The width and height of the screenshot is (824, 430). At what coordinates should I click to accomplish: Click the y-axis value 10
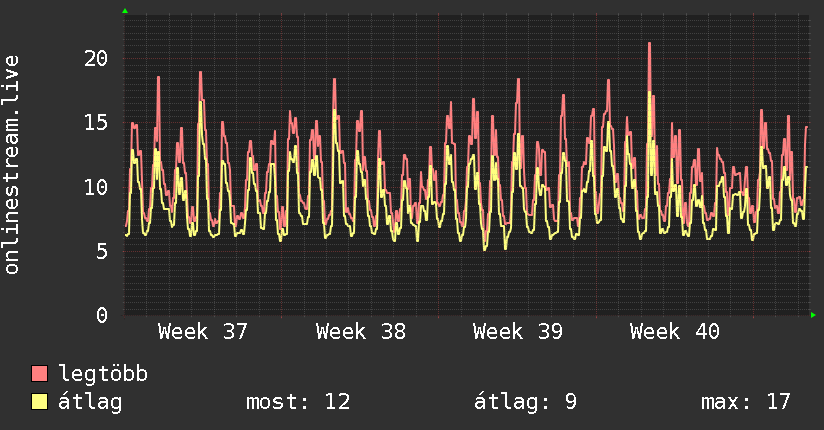(x=96, y=187)
